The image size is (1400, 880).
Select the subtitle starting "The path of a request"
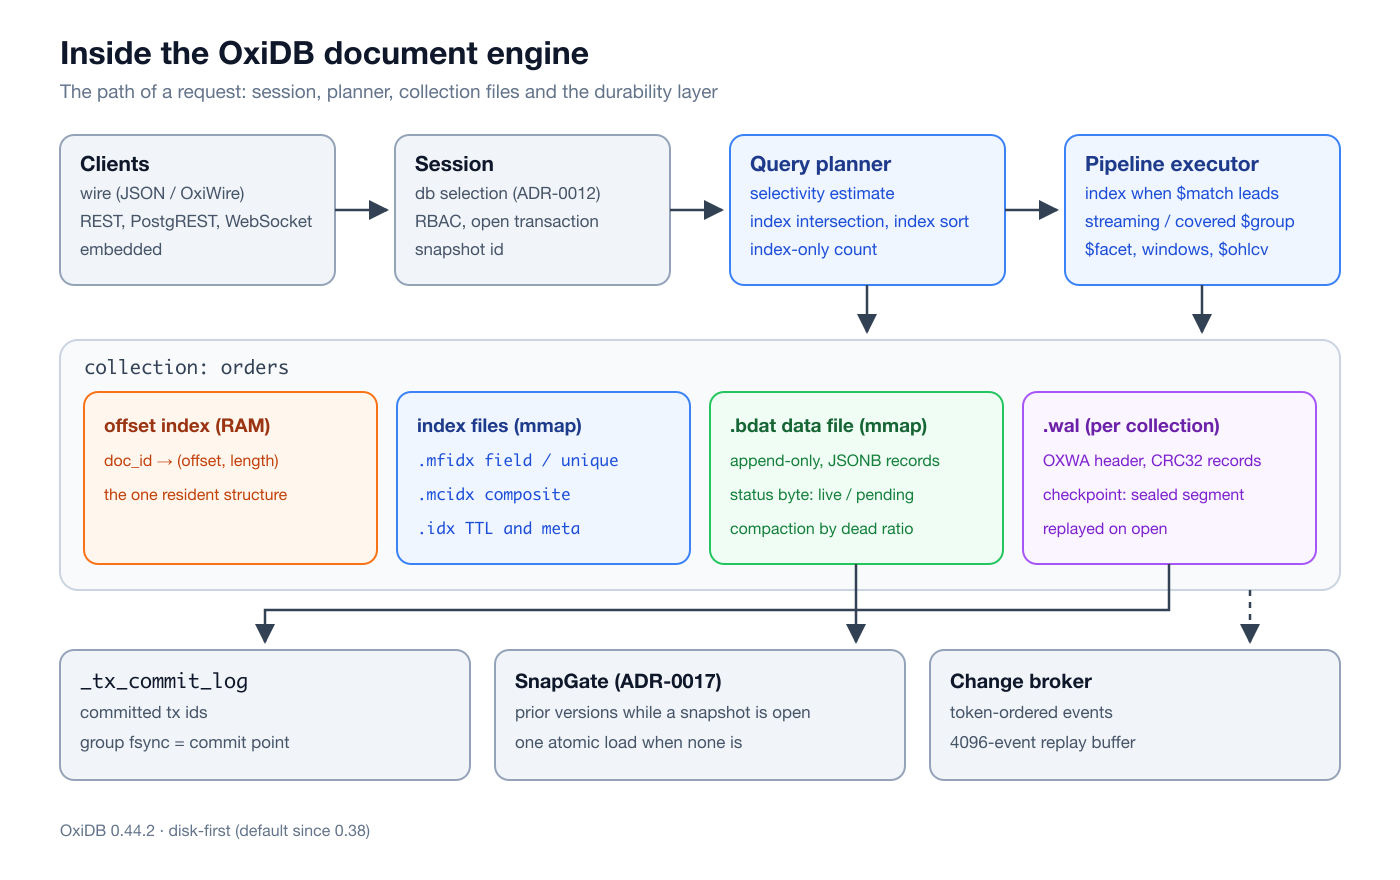click(x=389, y=92)
